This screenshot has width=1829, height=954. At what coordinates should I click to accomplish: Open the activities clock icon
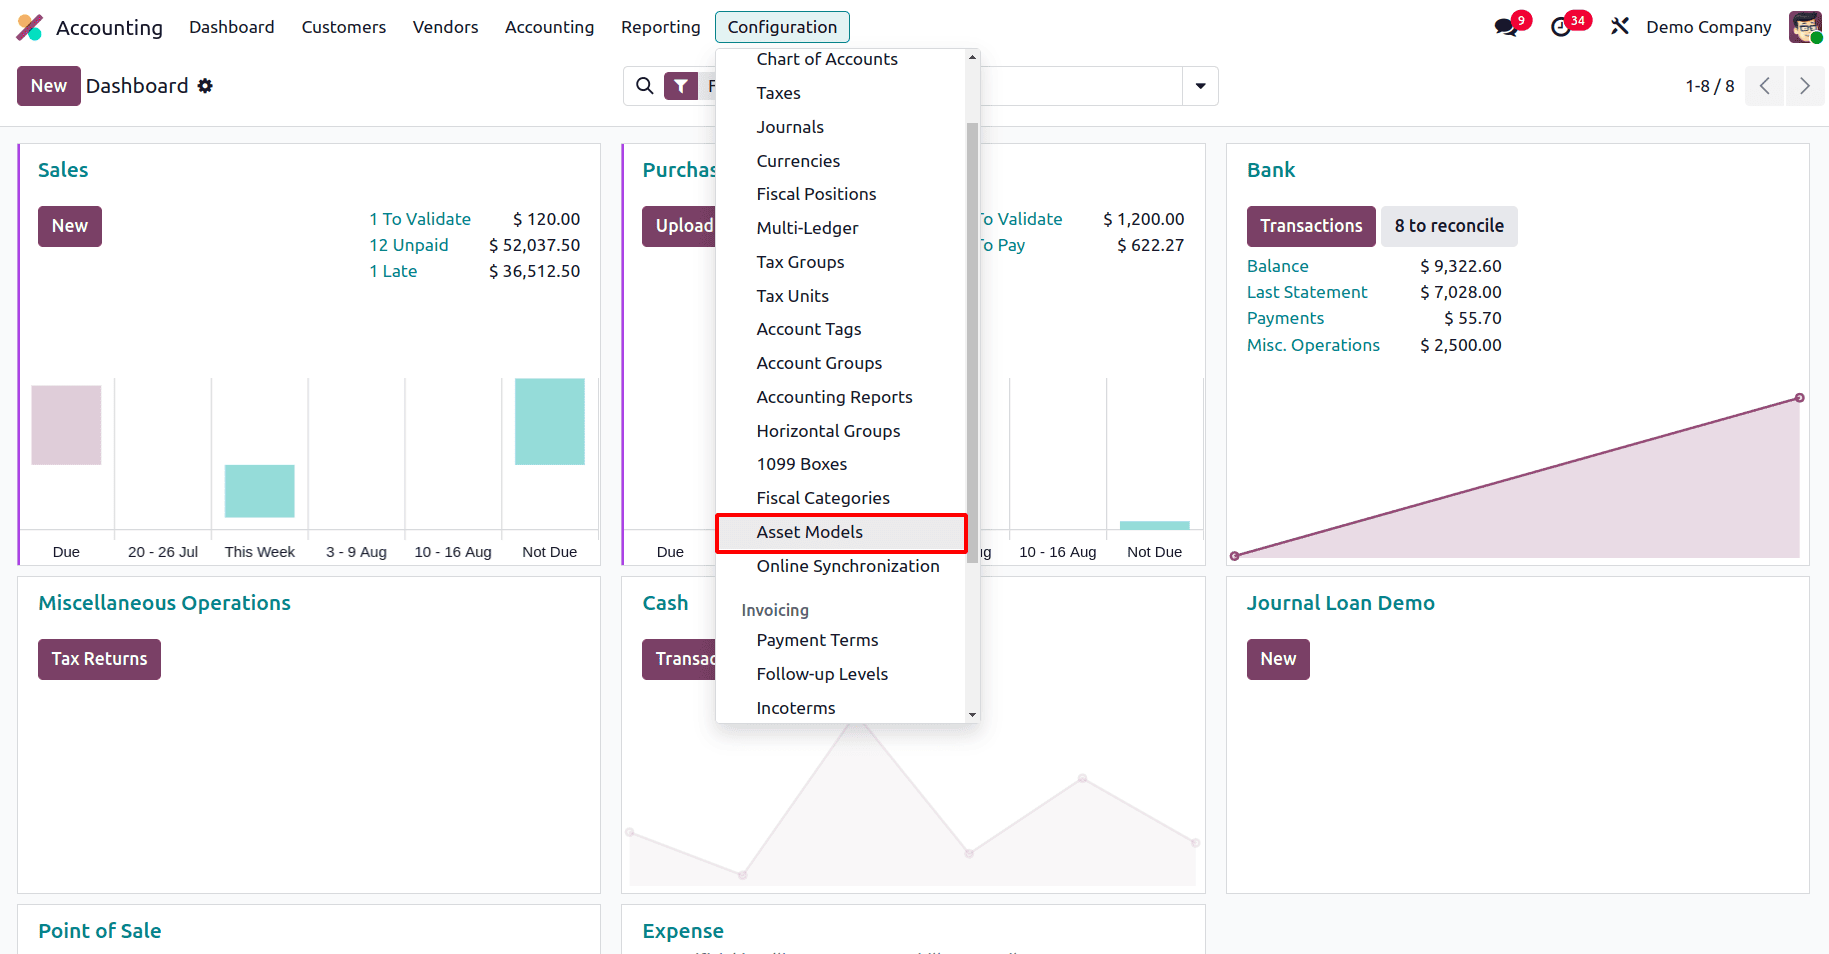[x=1561, y=27]
